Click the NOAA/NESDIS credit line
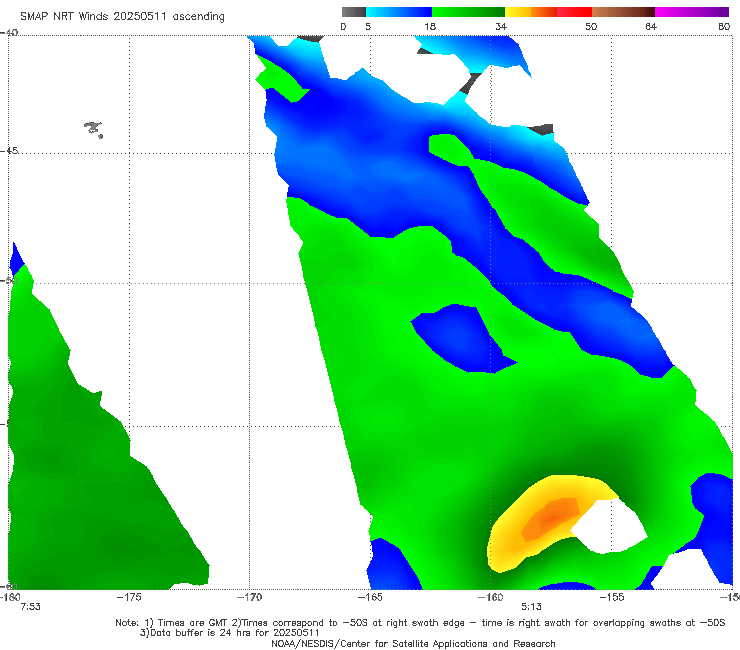The image size is (740, 650). tap(413, 643)
